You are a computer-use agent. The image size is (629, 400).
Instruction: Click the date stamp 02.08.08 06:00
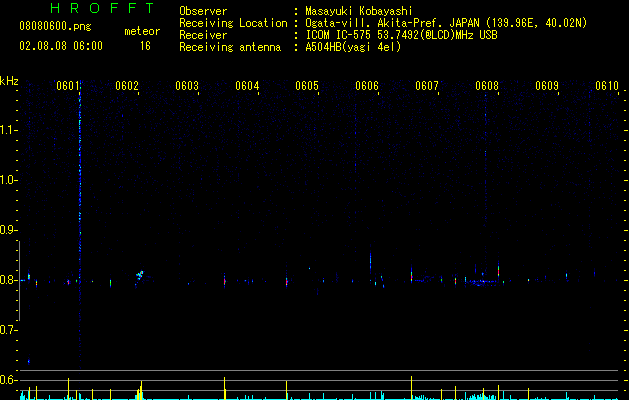tap(61, 46)
